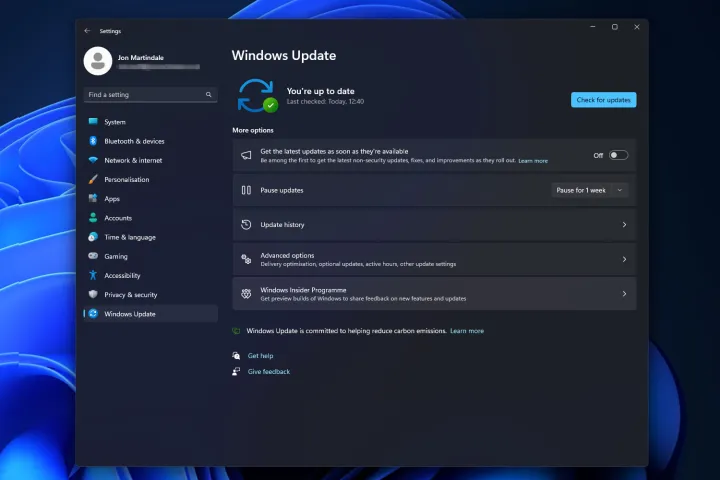Expand Windows Insider Programme chevron

point(624,294)
